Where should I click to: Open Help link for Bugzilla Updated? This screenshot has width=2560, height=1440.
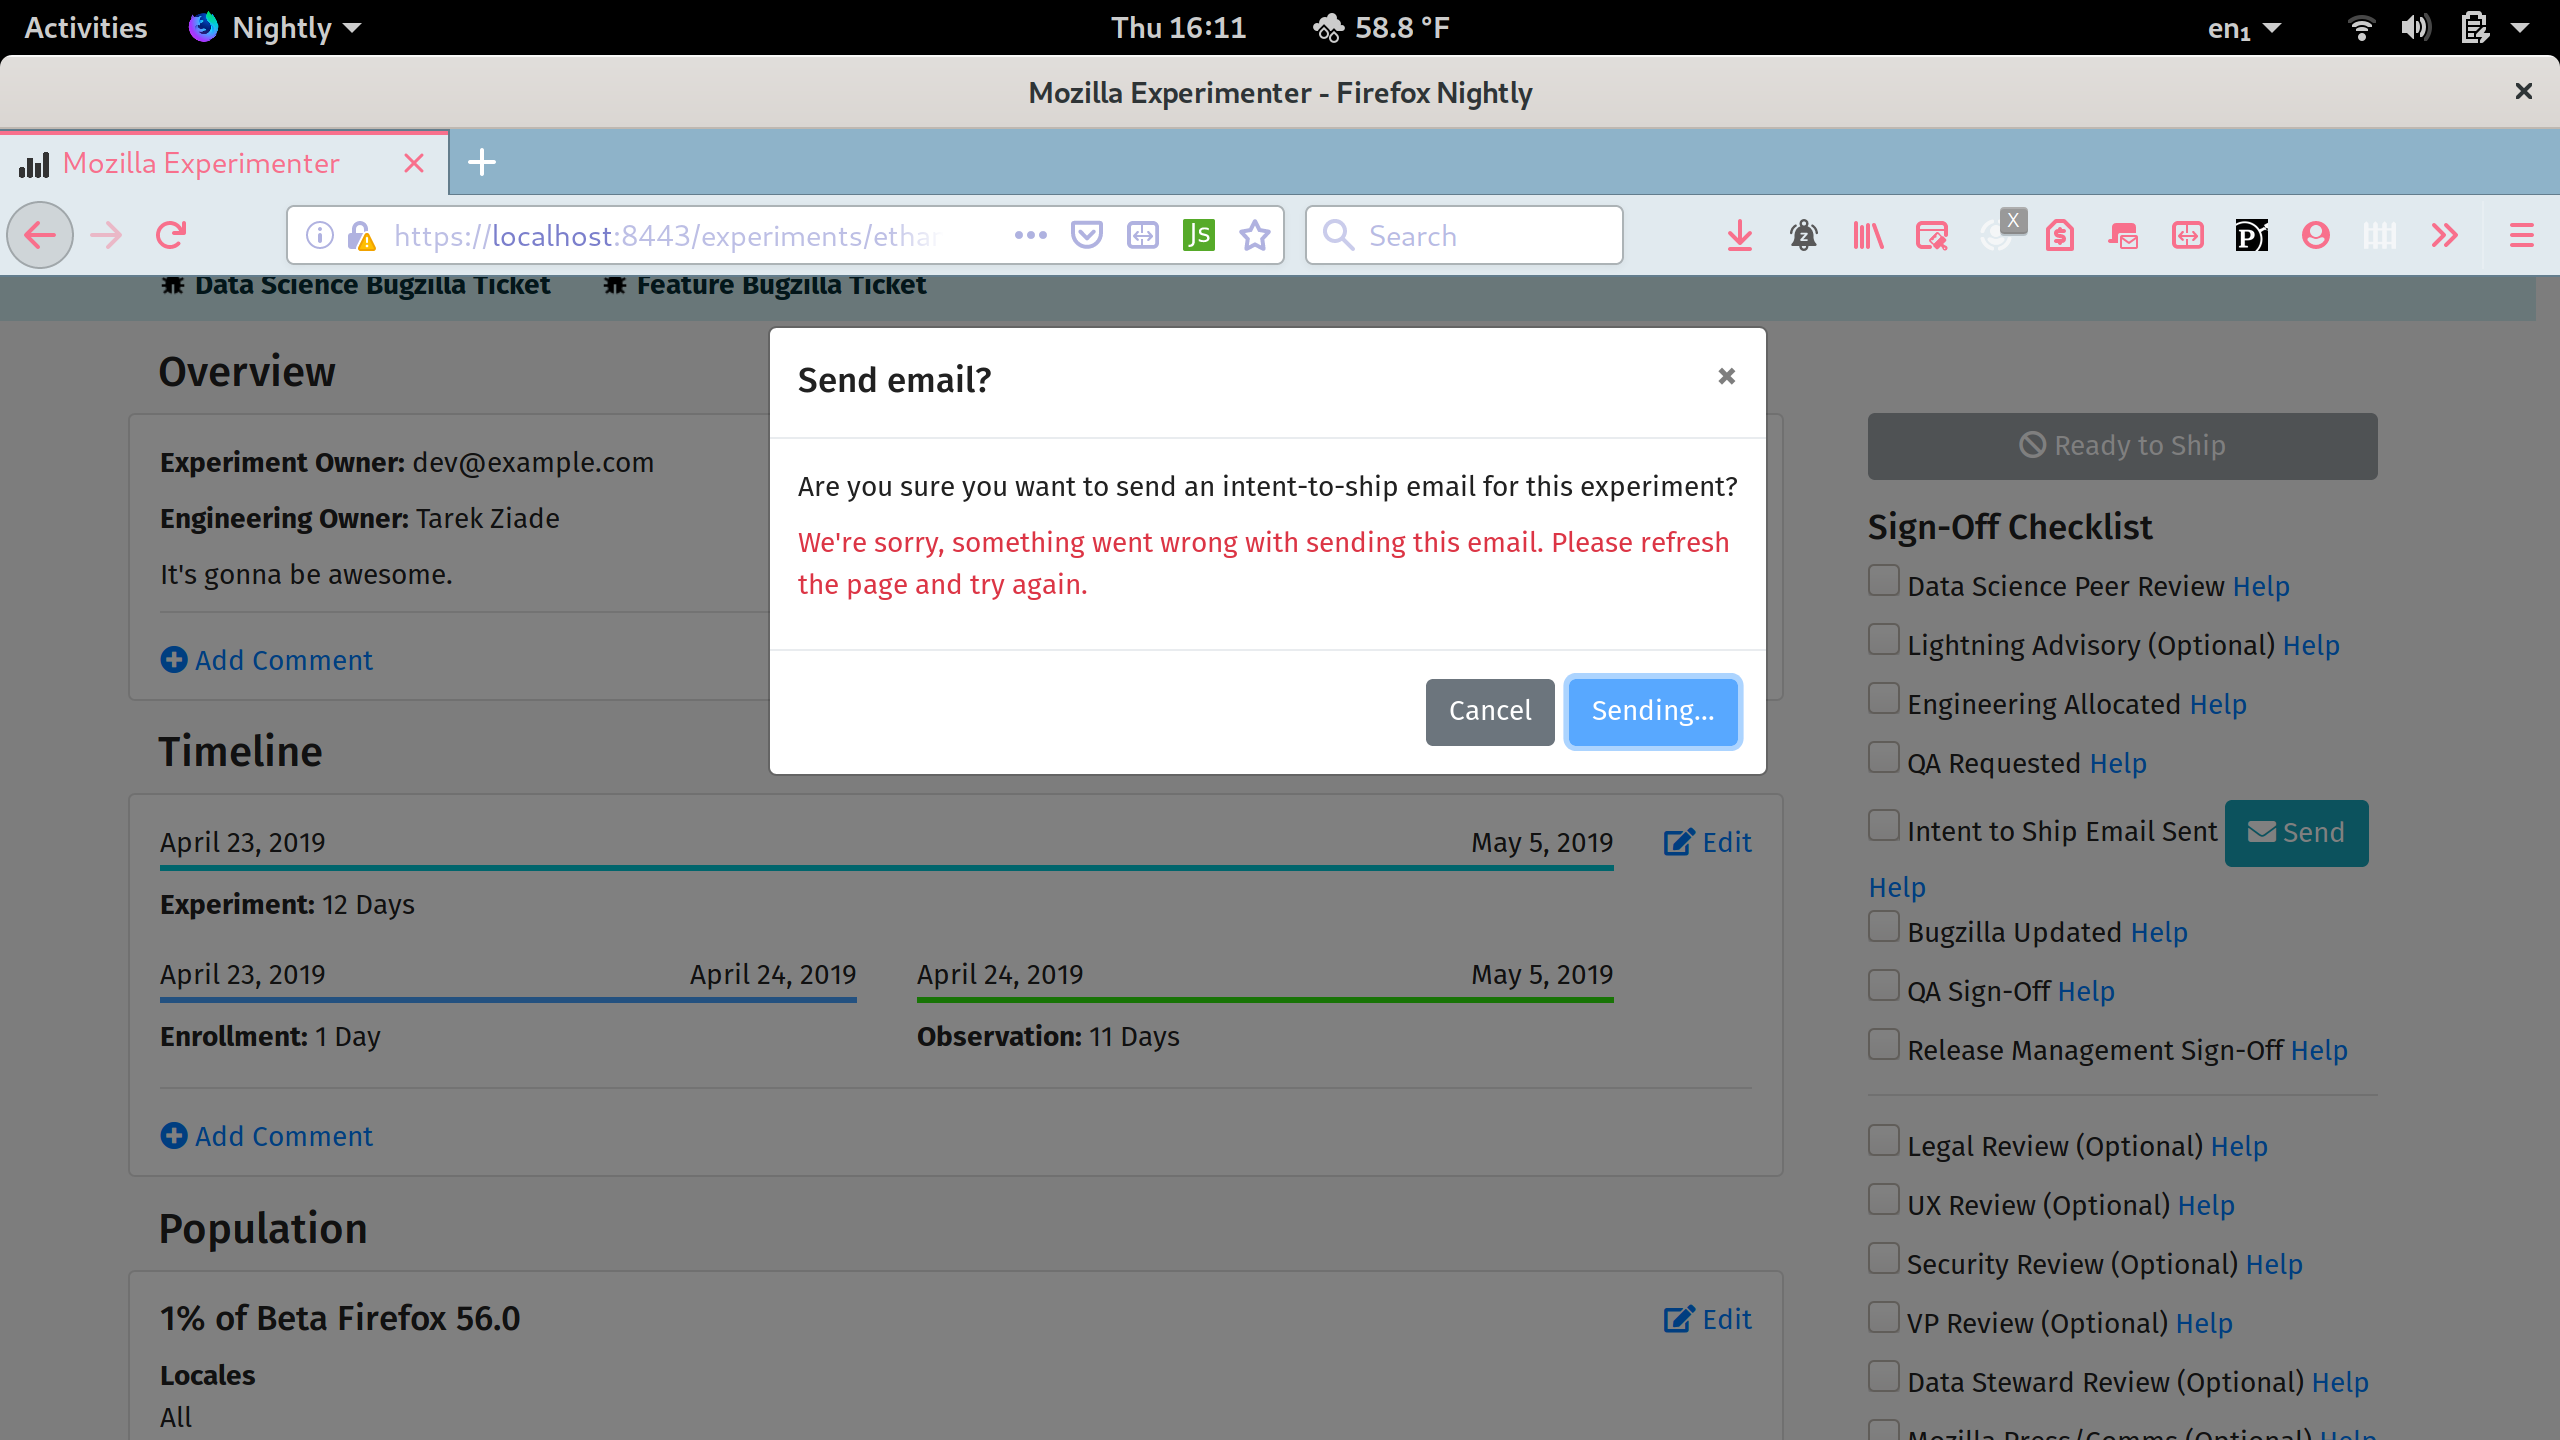pyautogui.click(x=2159, y=933)
